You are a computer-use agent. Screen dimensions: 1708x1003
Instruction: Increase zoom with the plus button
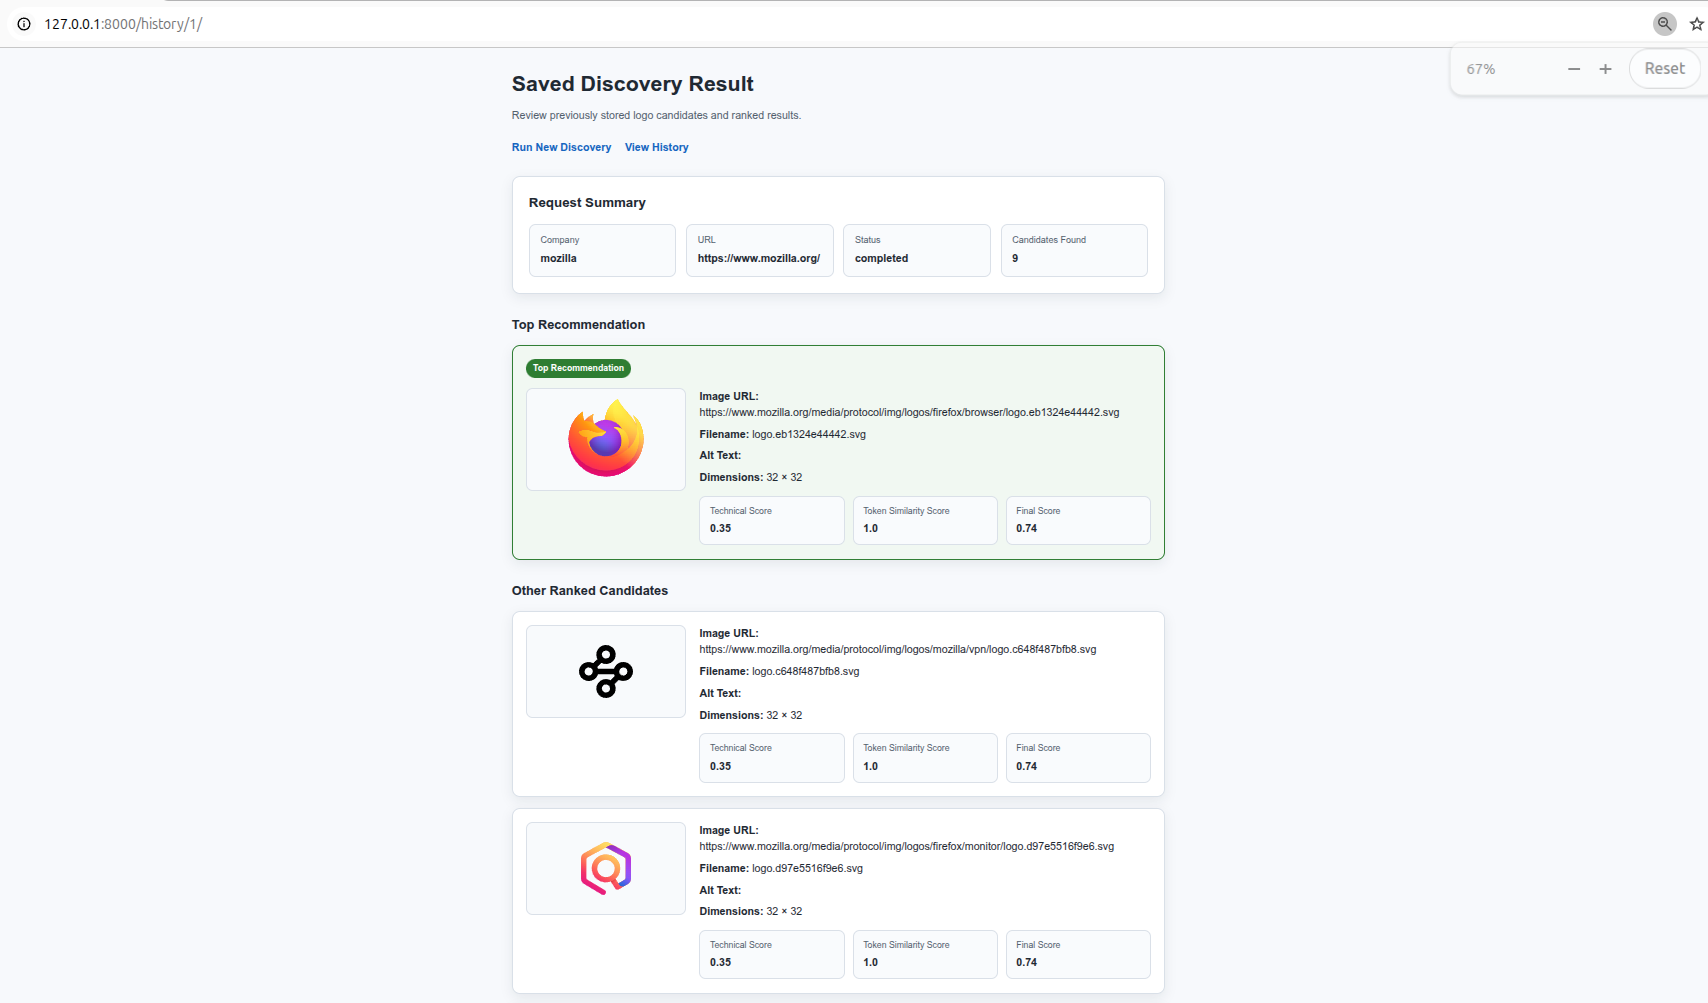pos(1605,69)
